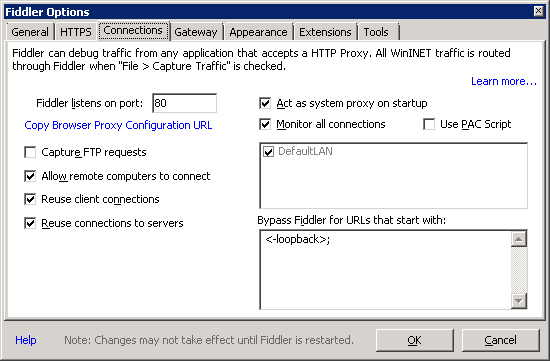Viewport: 550px width, 361px height.
Task: Click the Learn more link
Action: coord(504,81)
